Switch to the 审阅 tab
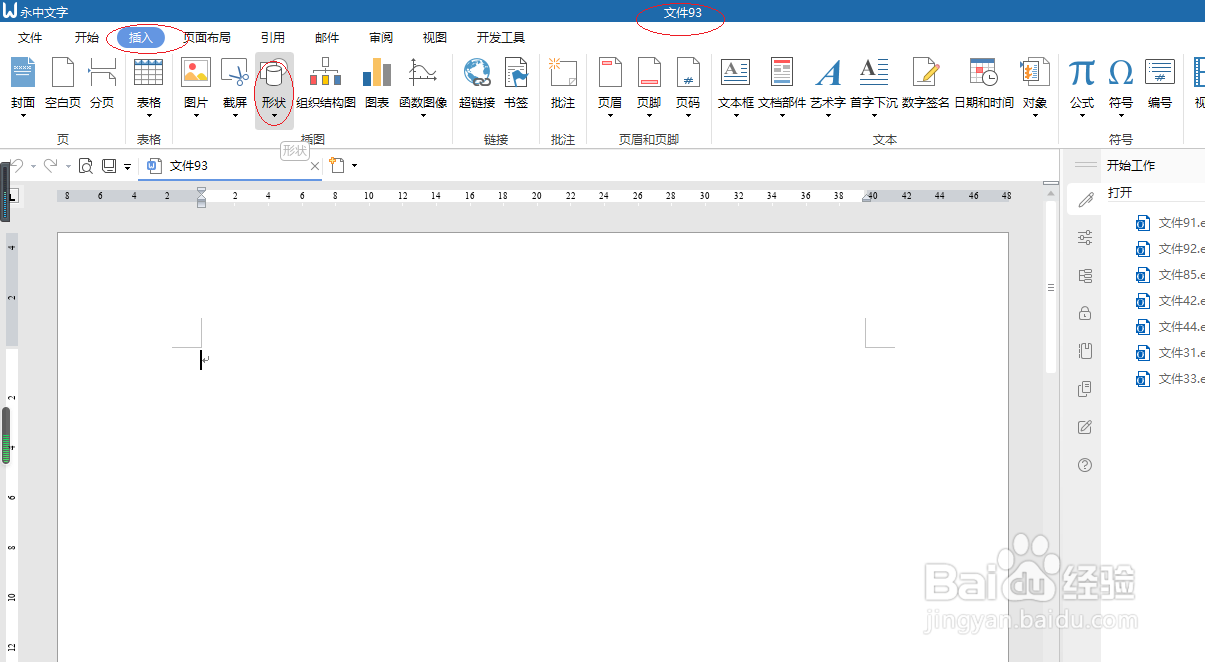This screenshot has width=1205, height=662. point(380,38)
